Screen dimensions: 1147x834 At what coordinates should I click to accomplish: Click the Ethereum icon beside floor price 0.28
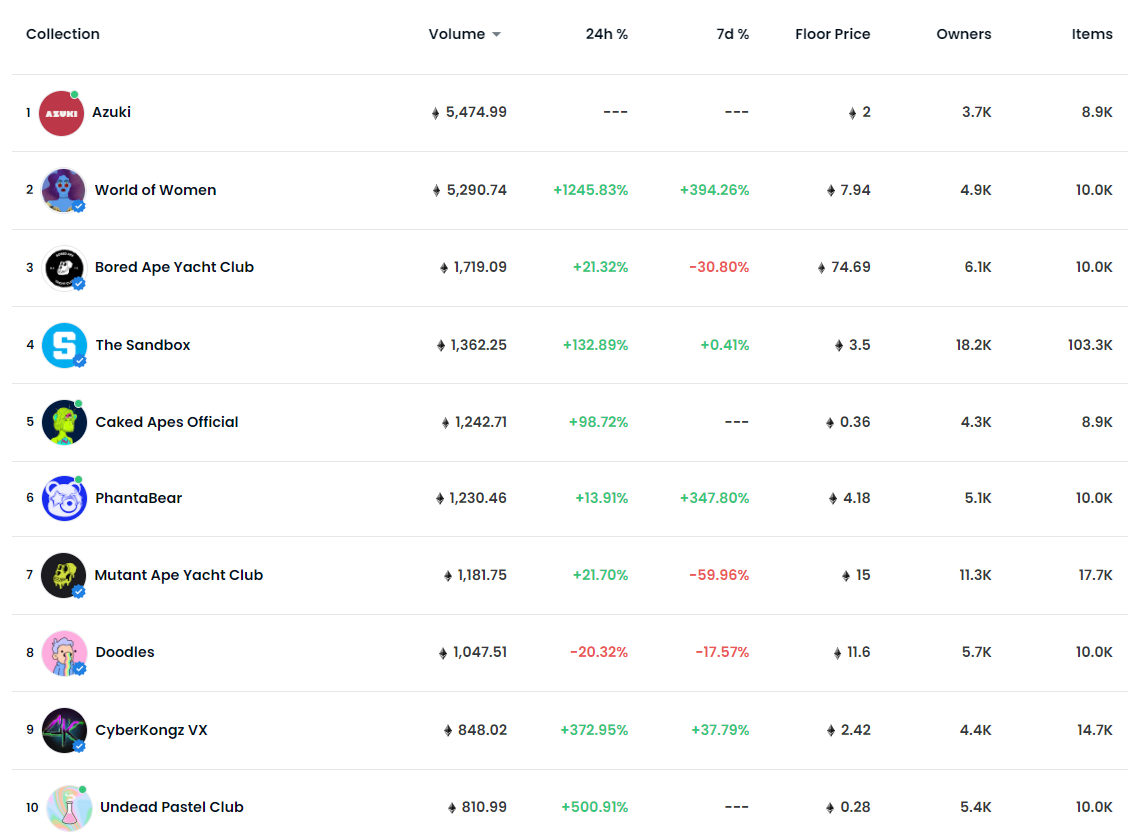830,808
